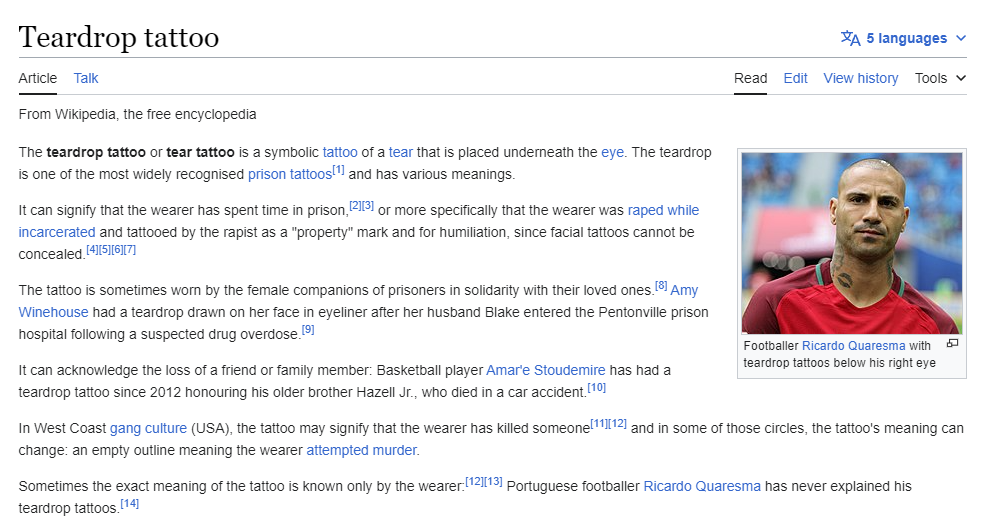Jump to citation [7]
The image size is (989, 529).
click(130, 250)
